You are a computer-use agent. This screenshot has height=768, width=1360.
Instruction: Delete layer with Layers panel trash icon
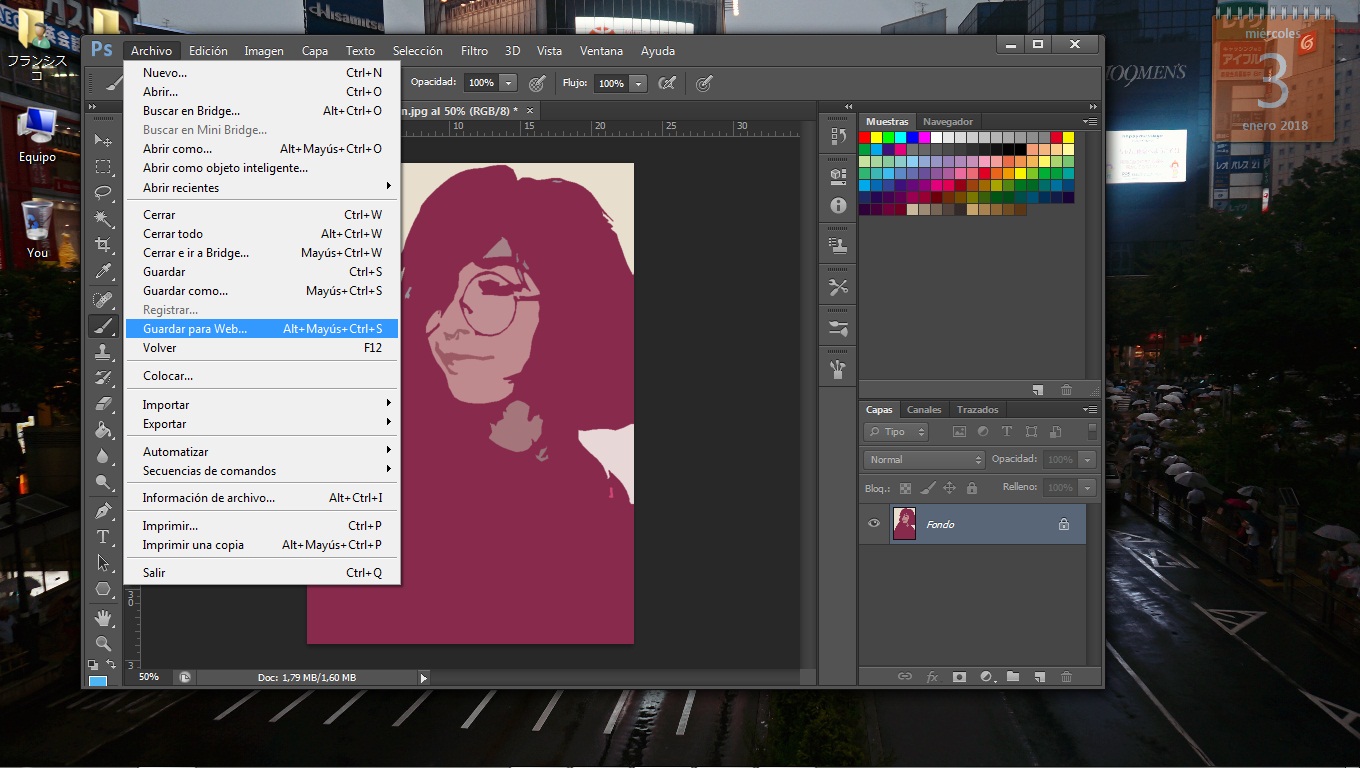point(1066,677)
